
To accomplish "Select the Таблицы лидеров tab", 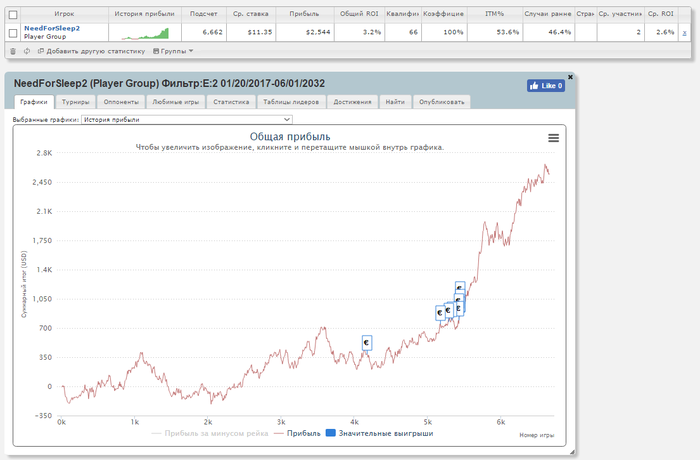I will tap(291, 102).
